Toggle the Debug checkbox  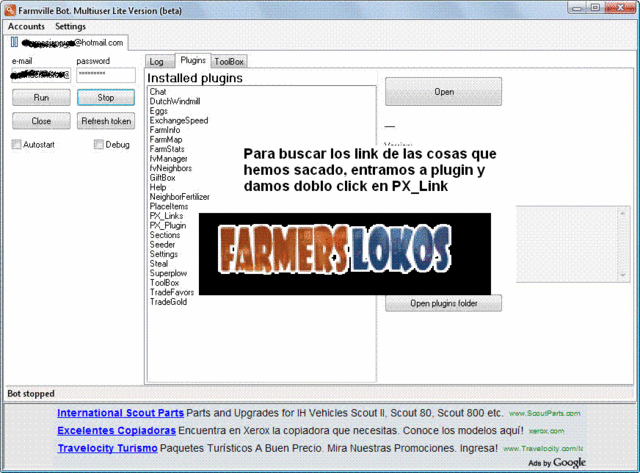click(x=98, y=144)
